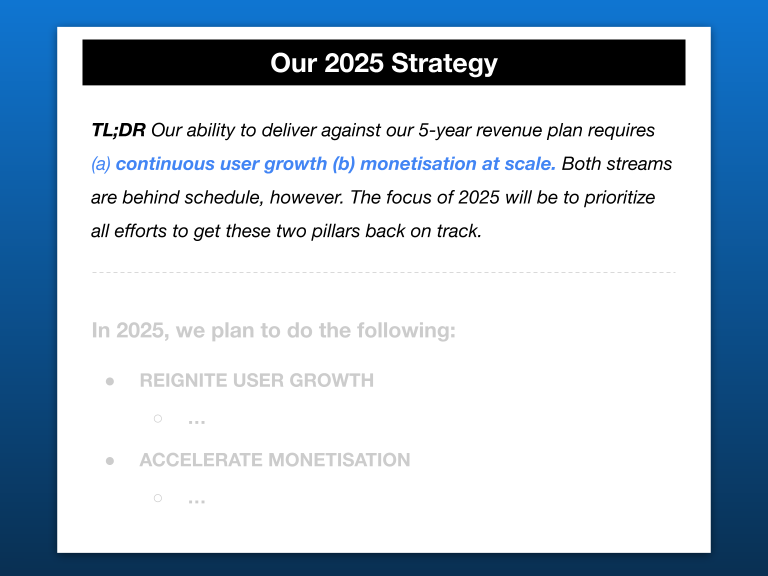768x576 pixels.
Task: Click the blue "(a)" marker
Action: coord(101,165)
